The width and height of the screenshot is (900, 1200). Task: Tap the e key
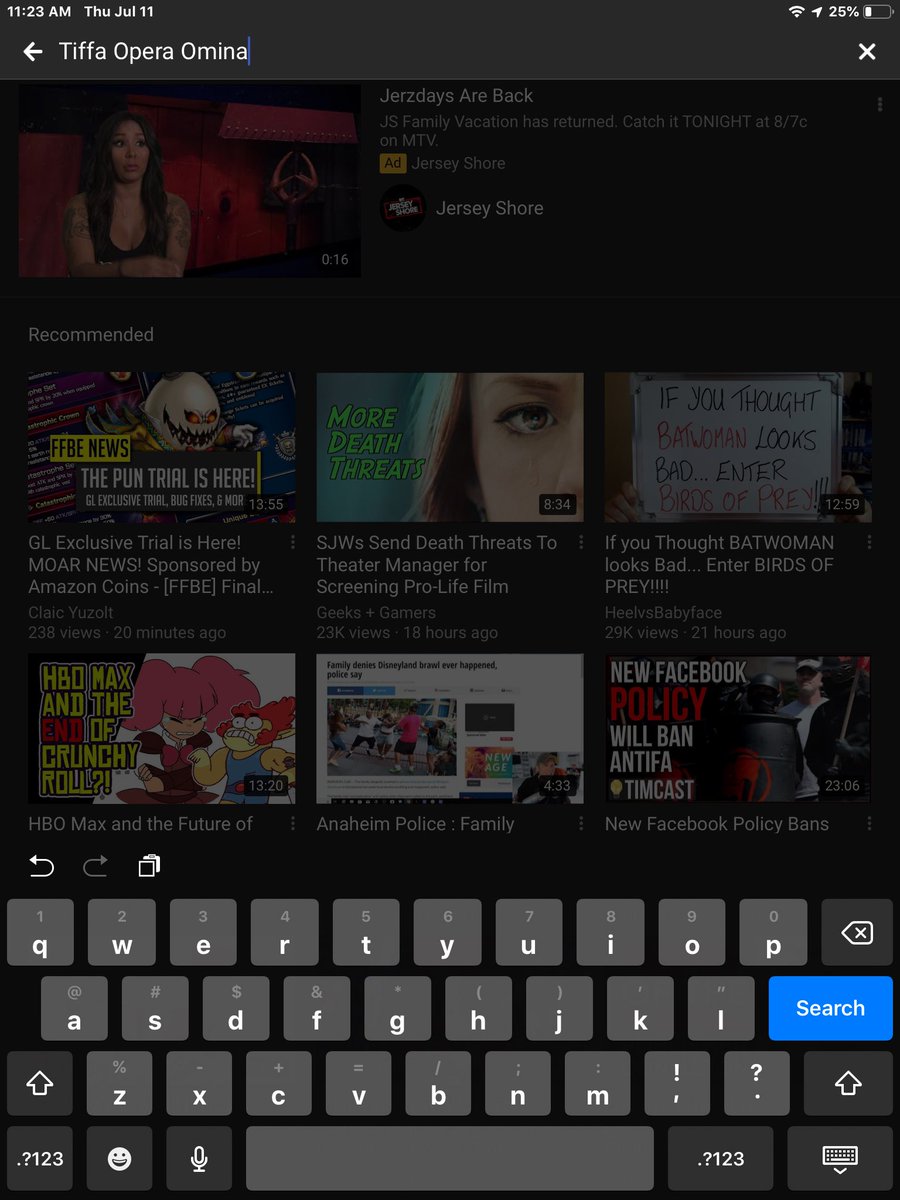click(x=203, y=933)
